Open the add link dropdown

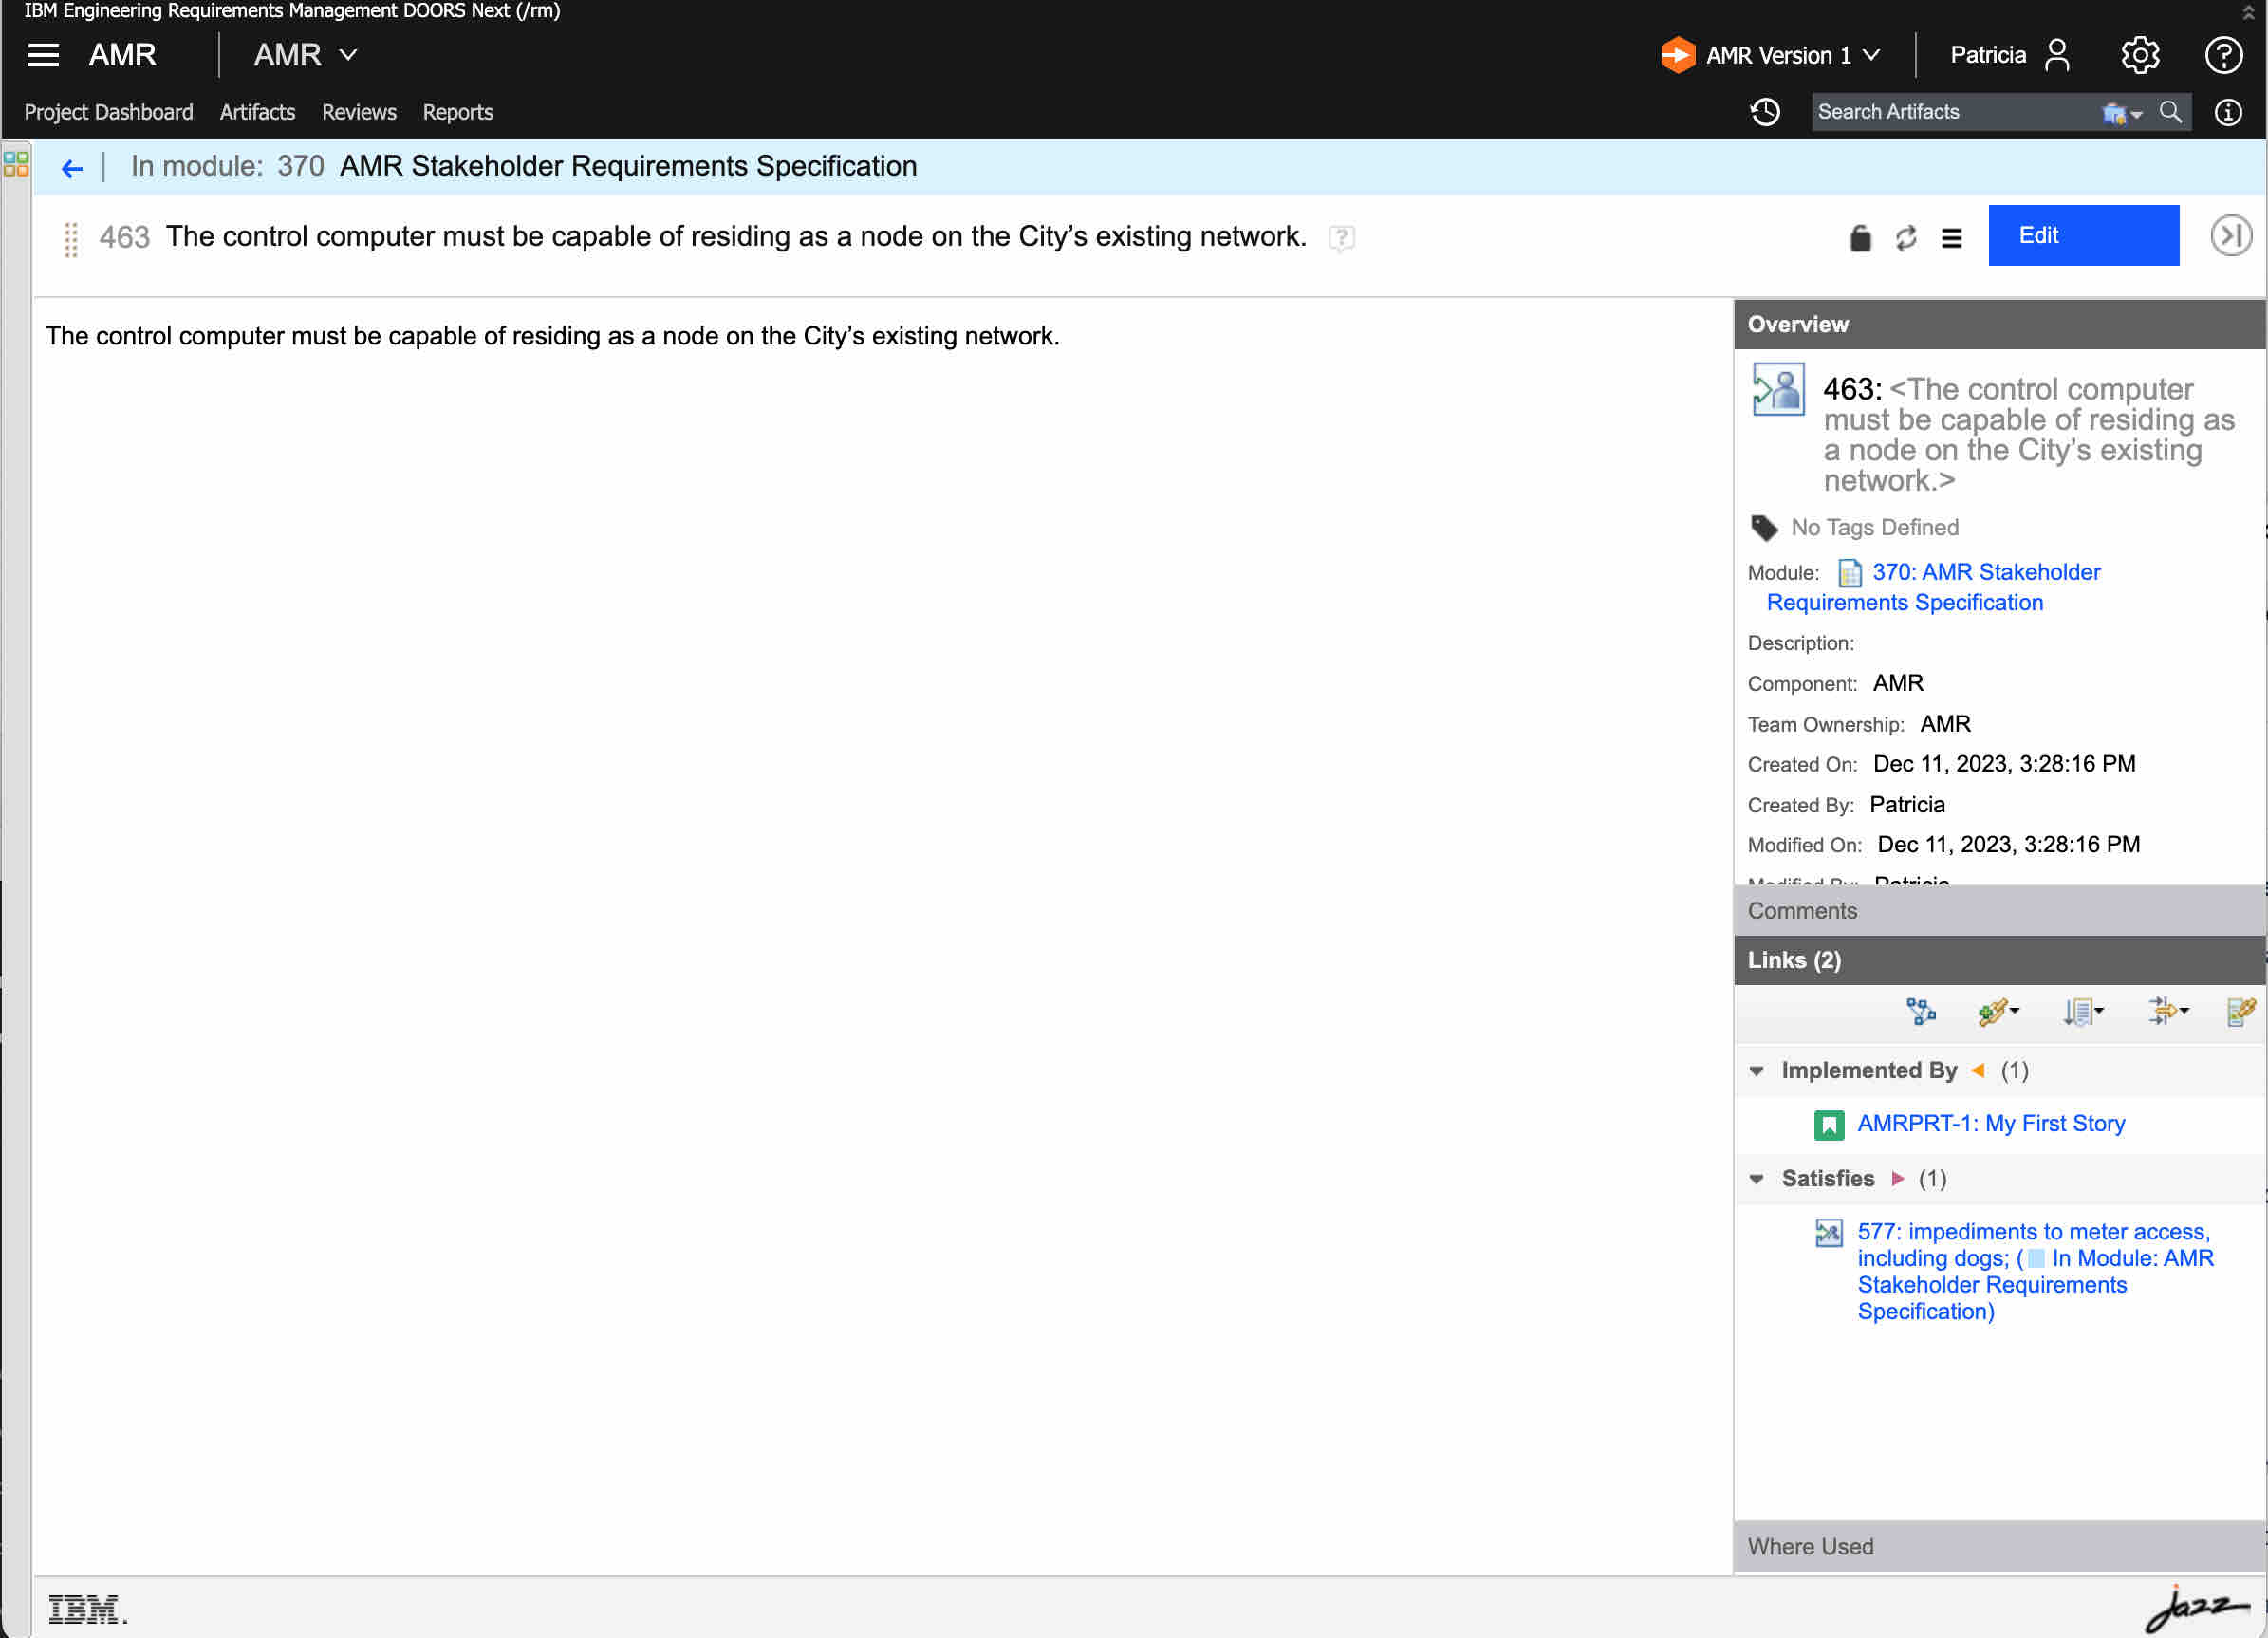[x=1998, y=1011]
